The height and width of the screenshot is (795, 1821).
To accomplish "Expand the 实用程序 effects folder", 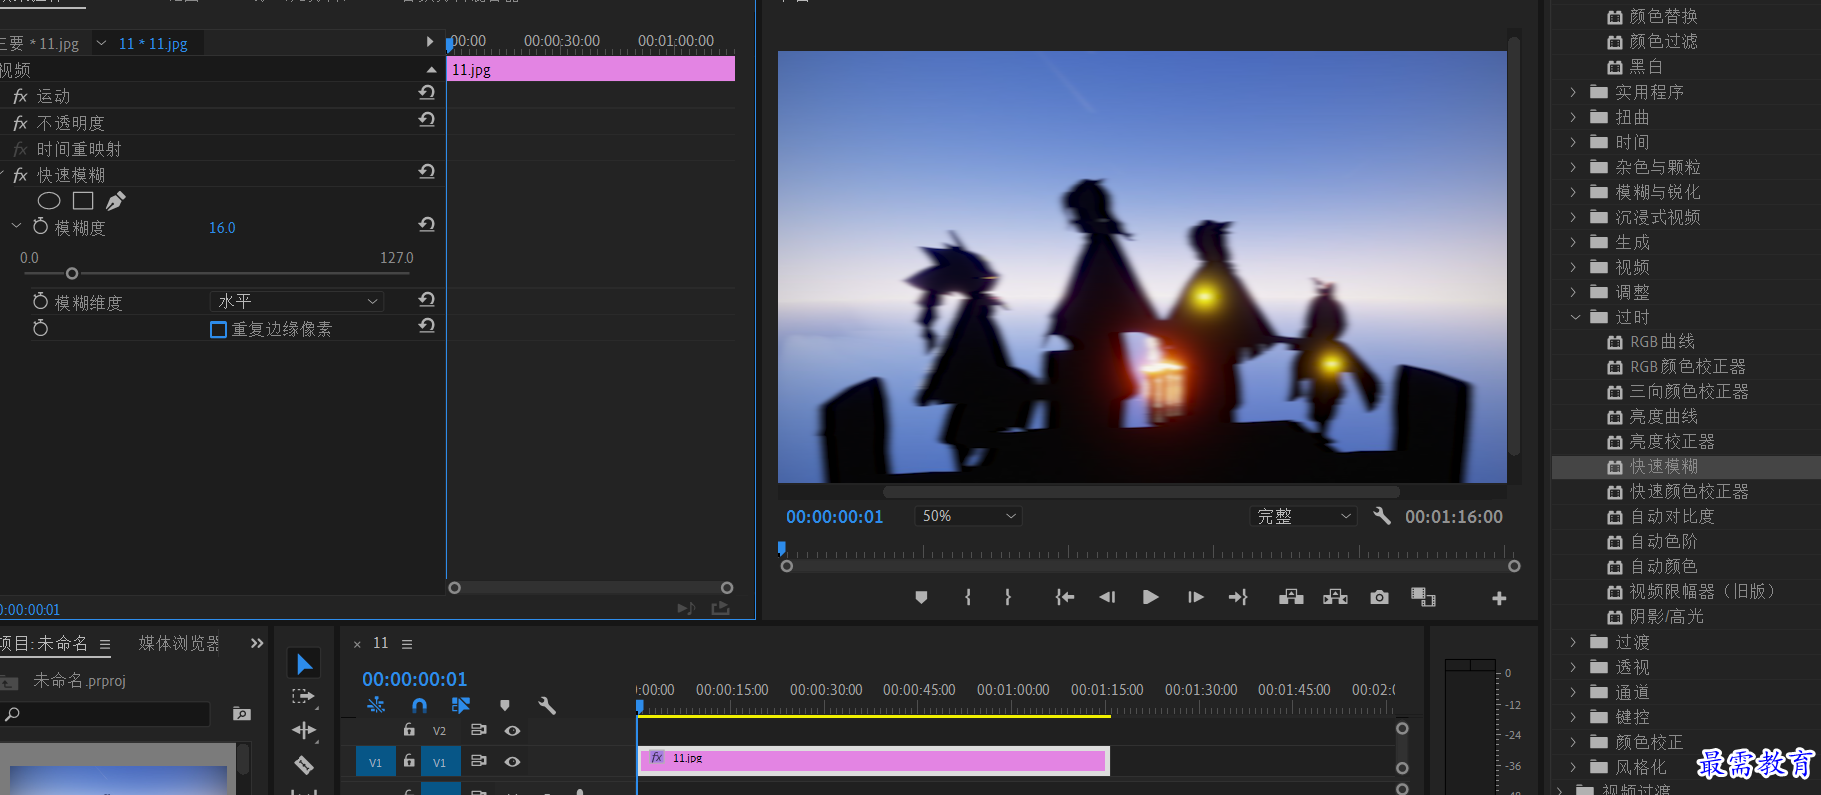I will (1573, 92).
